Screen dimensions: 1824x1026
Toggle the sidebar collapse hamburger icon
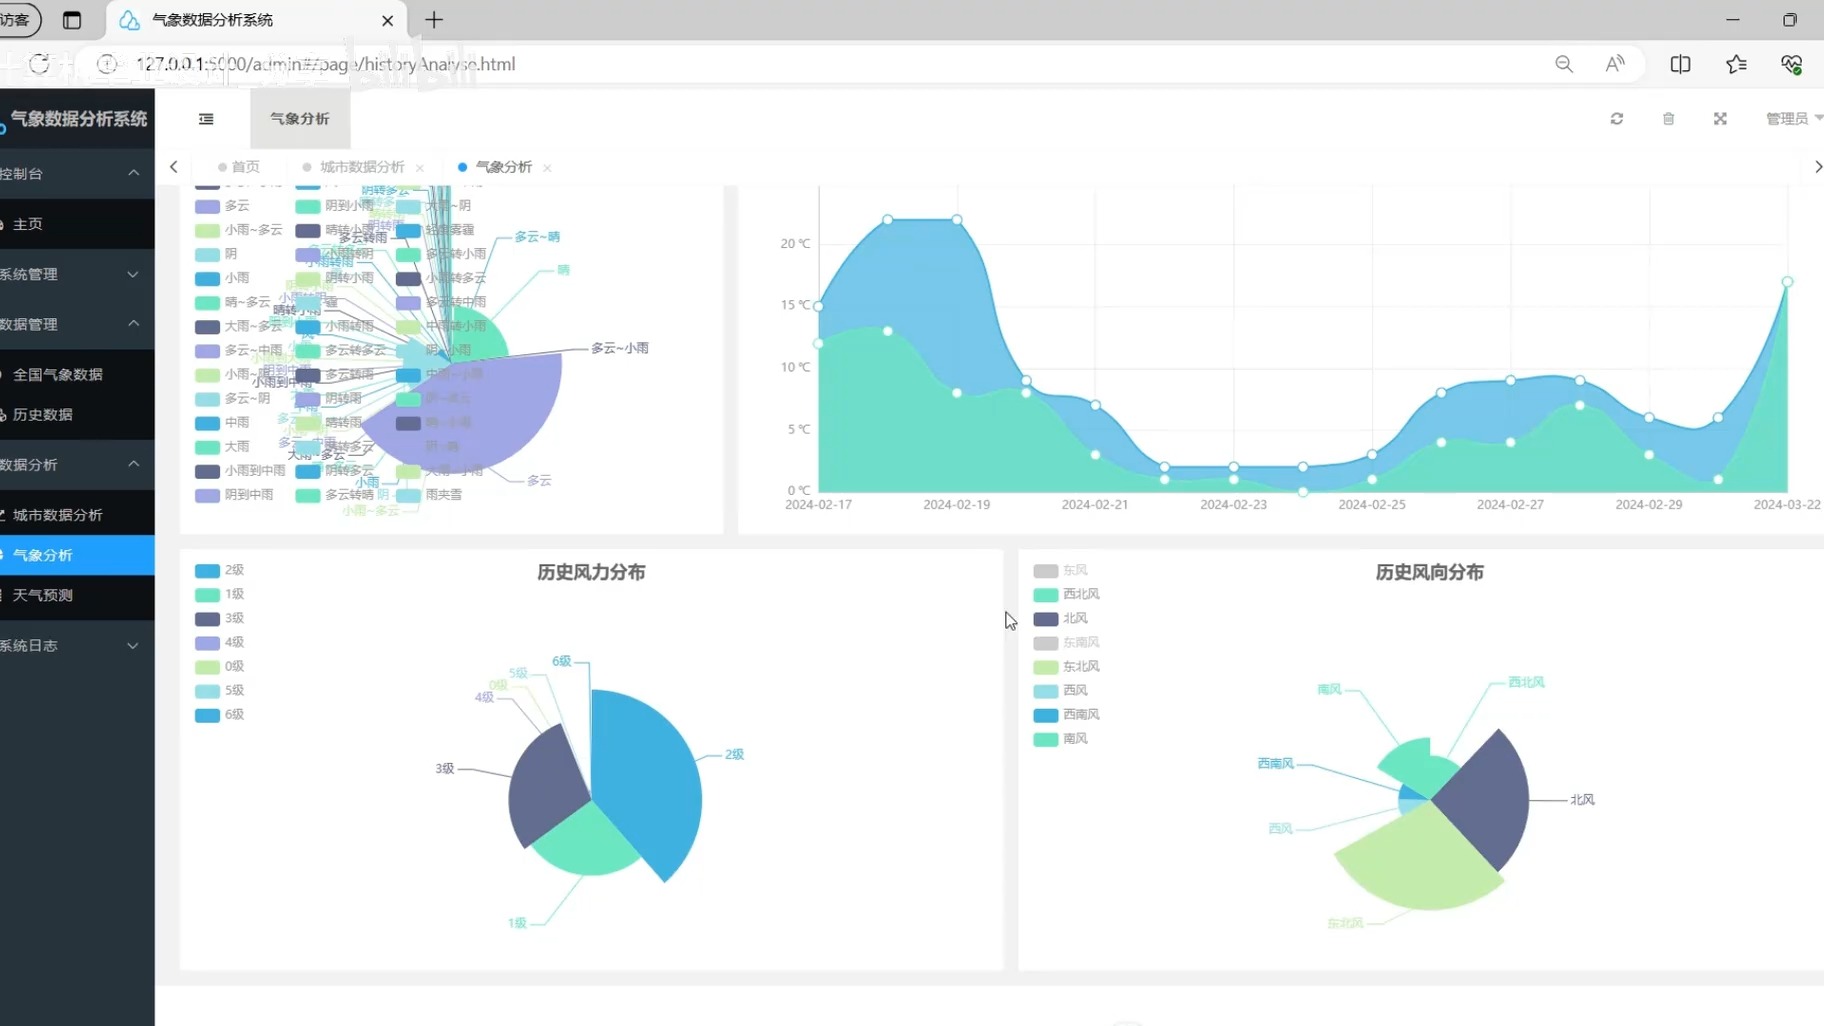pyautogui.click(x=206, y=119)
